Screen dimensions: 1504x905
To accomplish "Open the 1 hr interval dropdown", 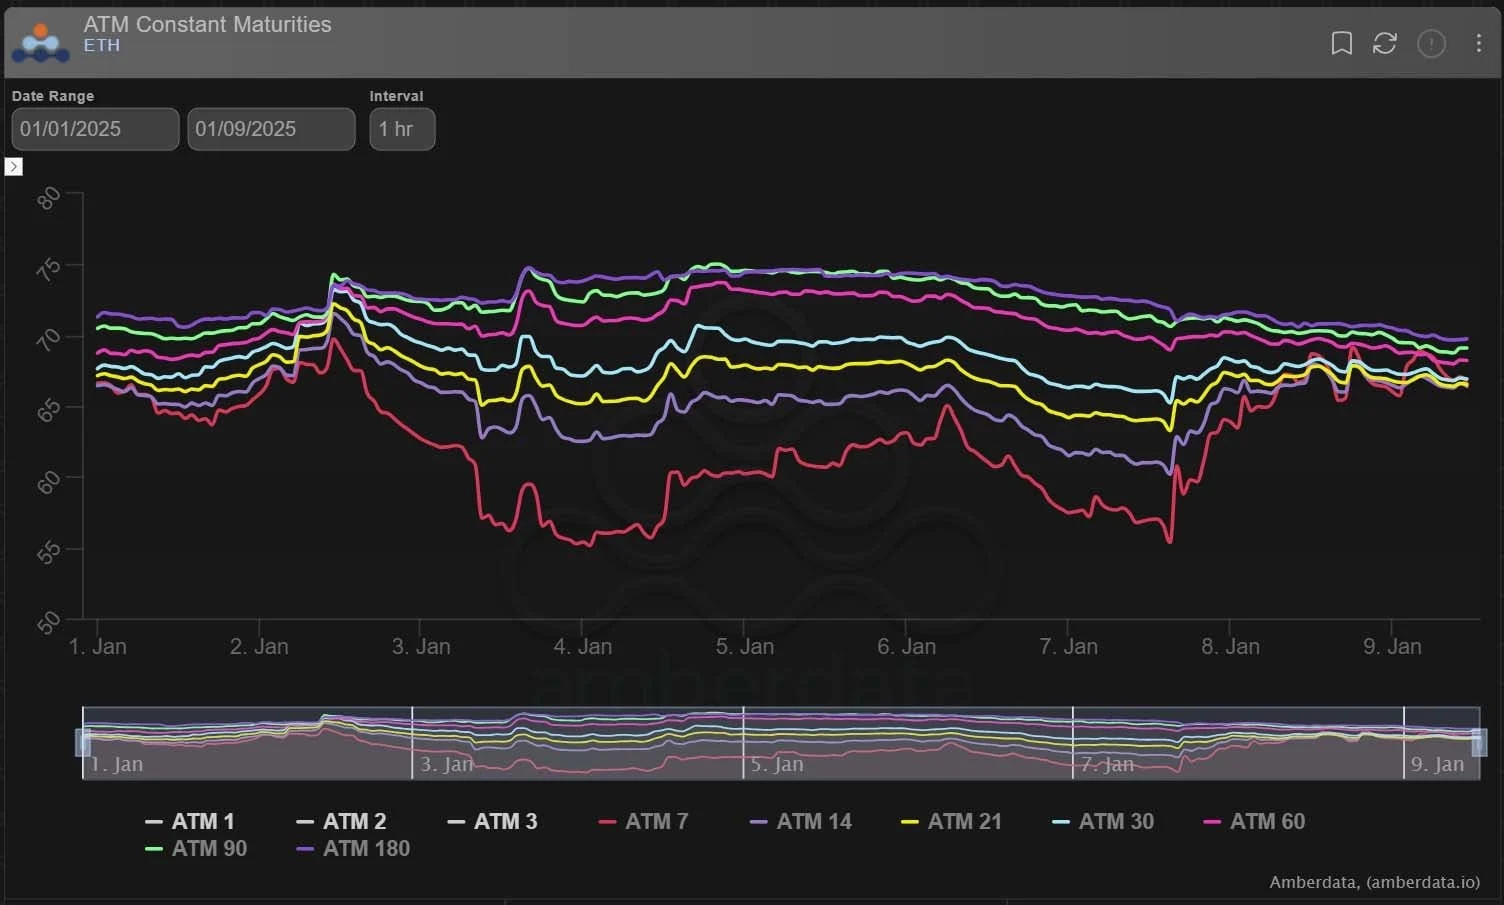I will (402, 129).
